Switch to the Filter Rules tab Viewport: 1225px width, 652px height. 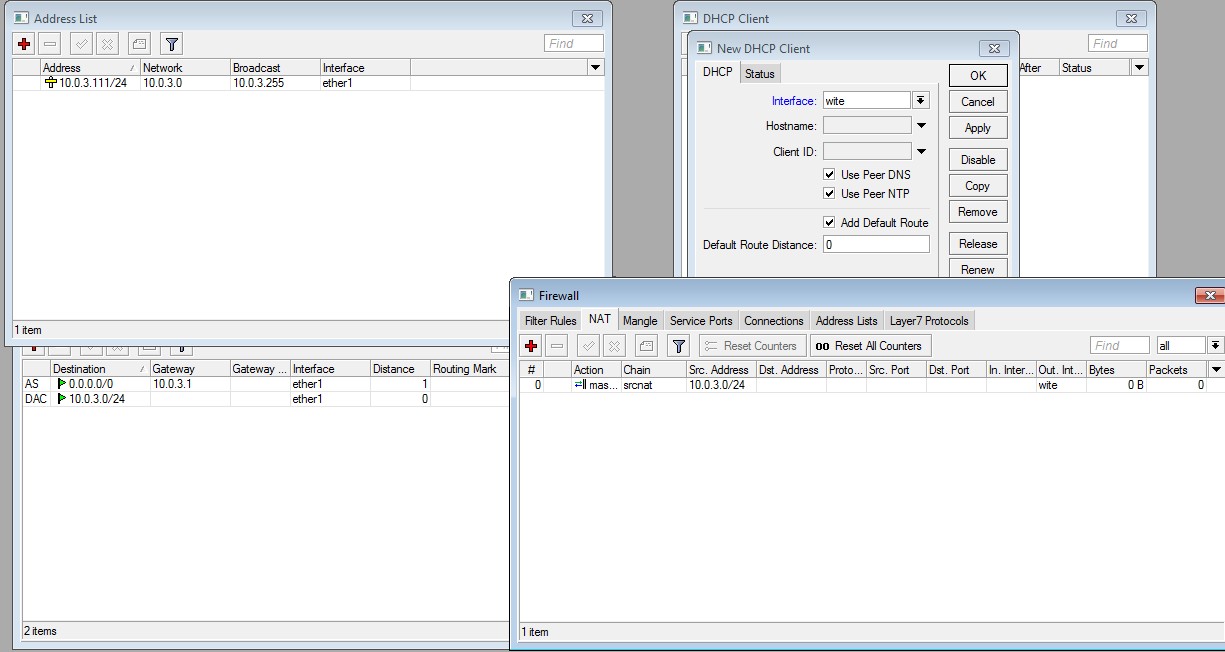coord(550,321)
